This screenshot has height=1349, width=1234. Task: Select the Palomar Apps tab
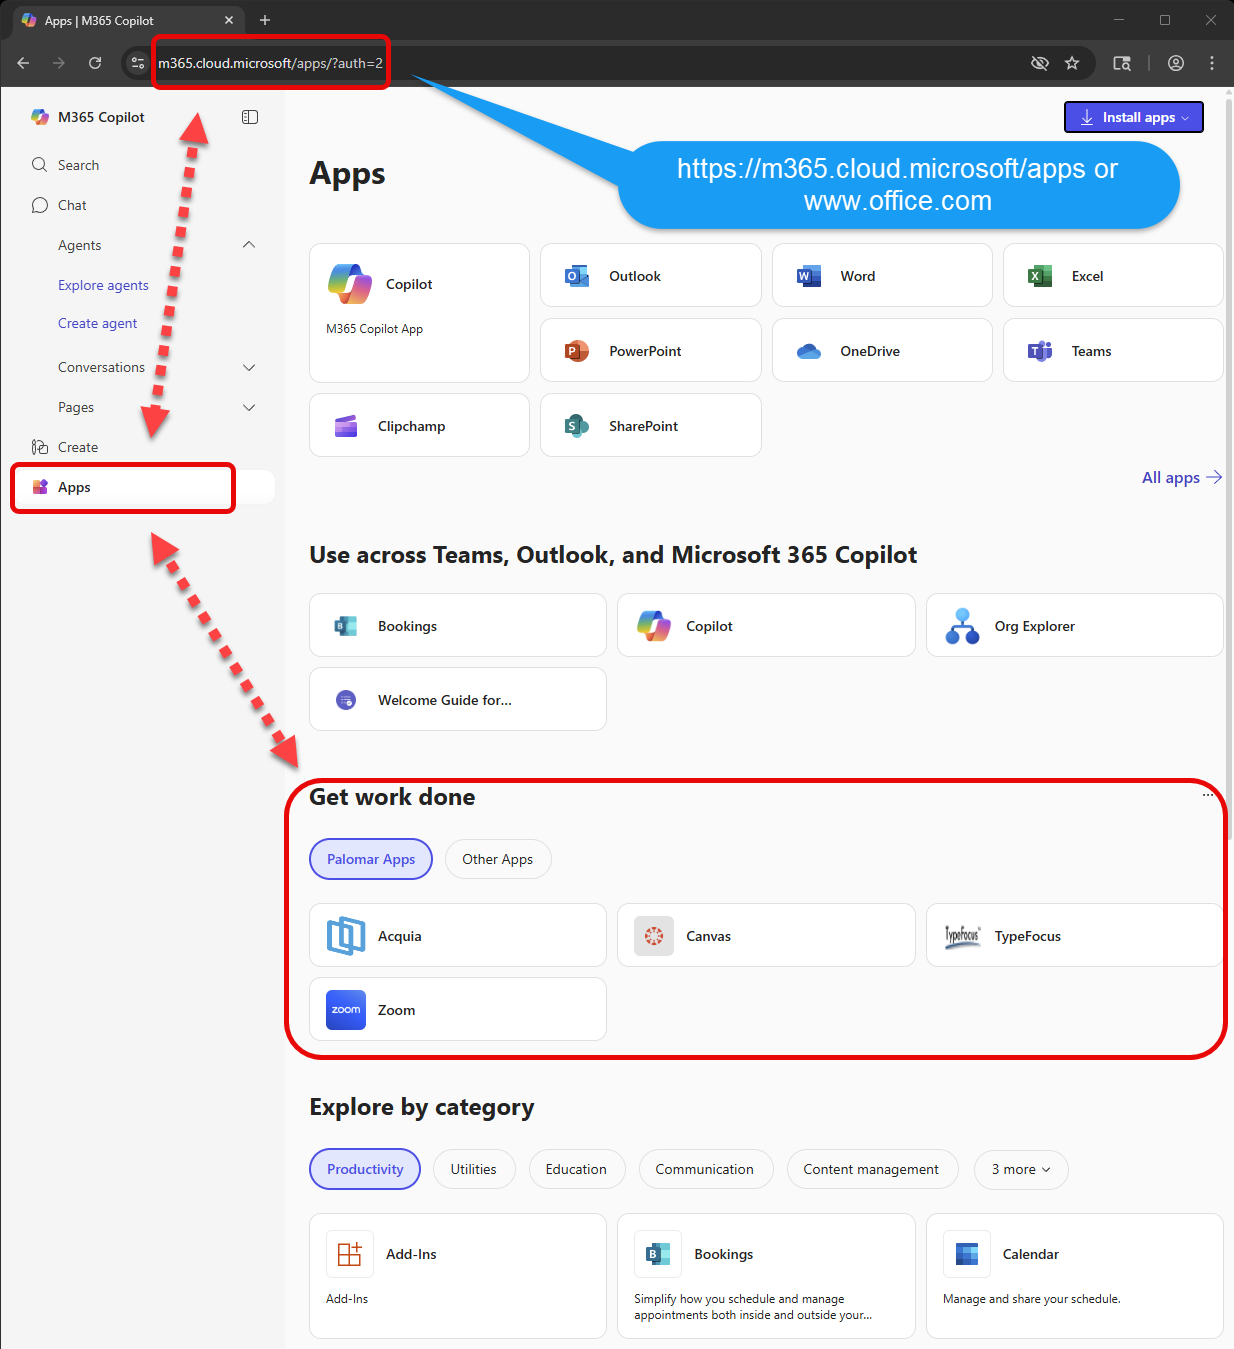(x=371, y=859)
